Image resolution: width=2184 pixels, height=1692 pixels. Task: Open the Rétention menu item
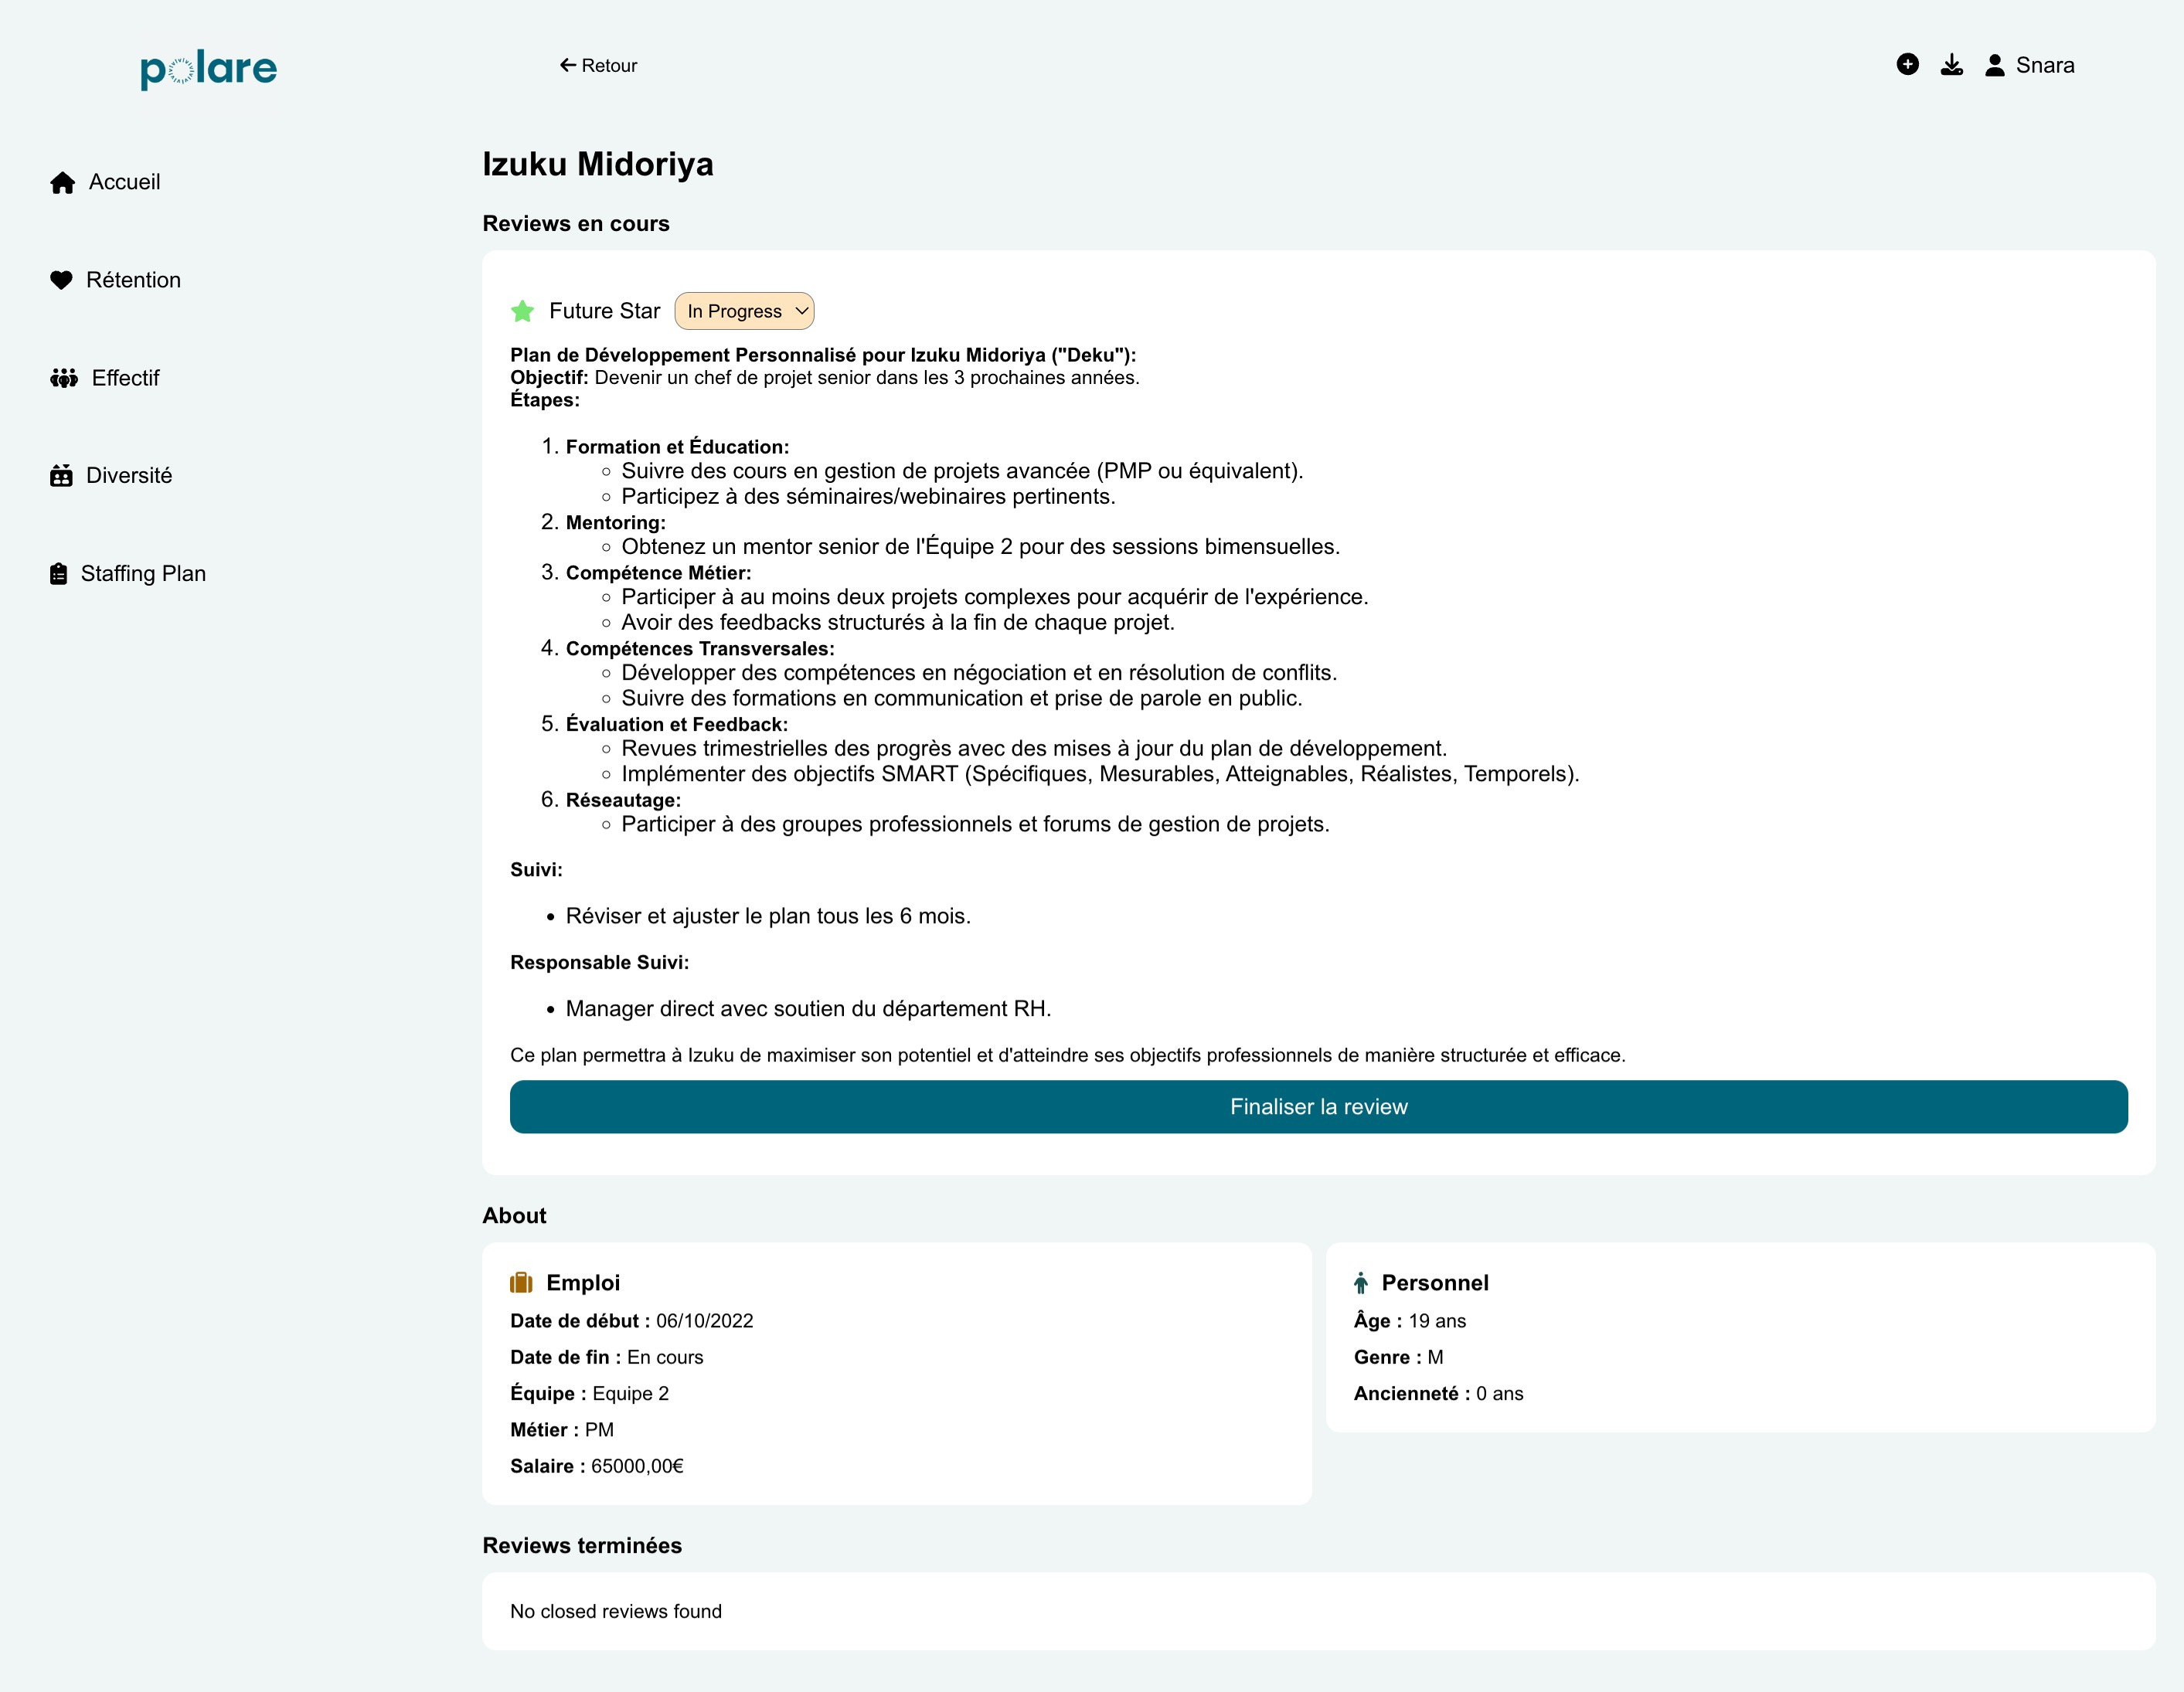point(133,280)
